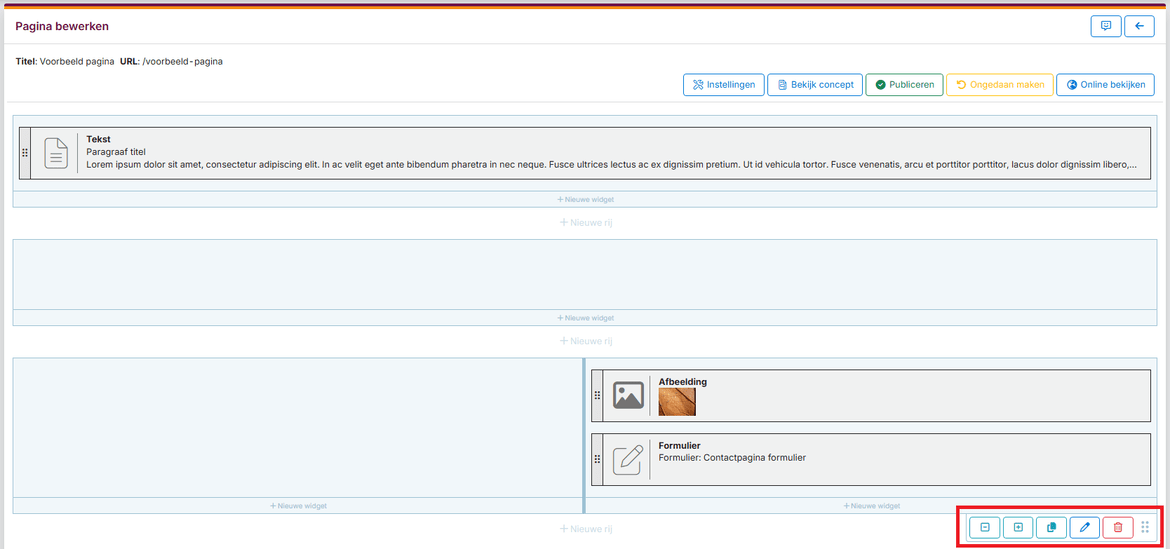Click the Afbeelding widget drag handle

click(597, 396)
